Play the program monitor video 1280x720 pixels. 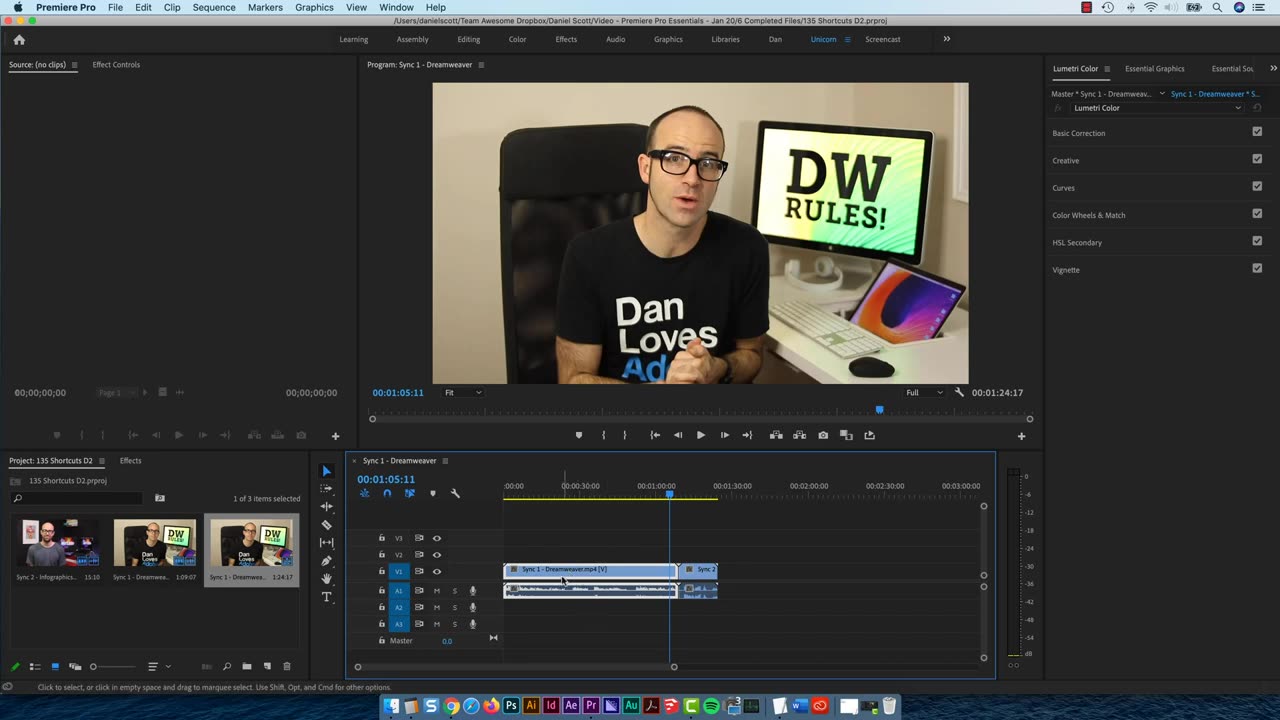700,435
